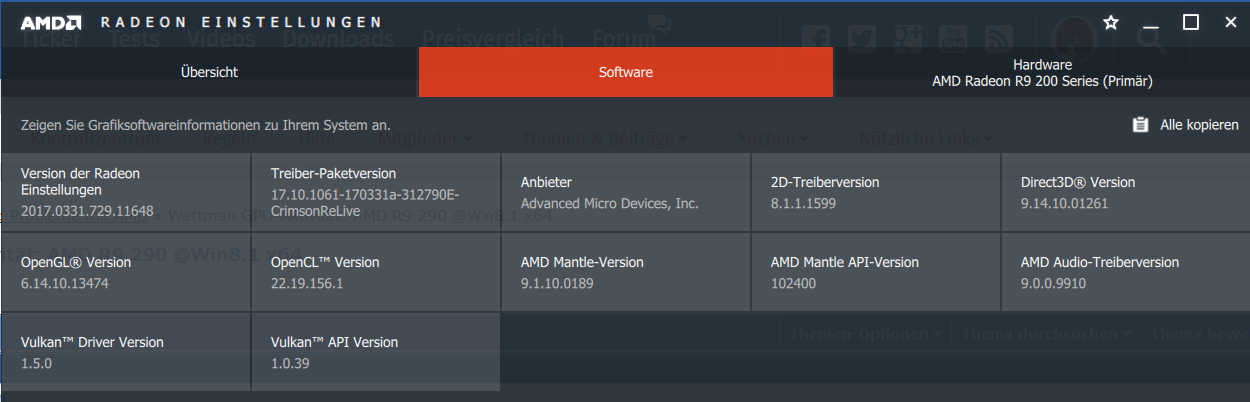The height and width of the screenshot is (402, 1250).
Task: Select the OpenCL Version tile
Action: tap(375, 272)
